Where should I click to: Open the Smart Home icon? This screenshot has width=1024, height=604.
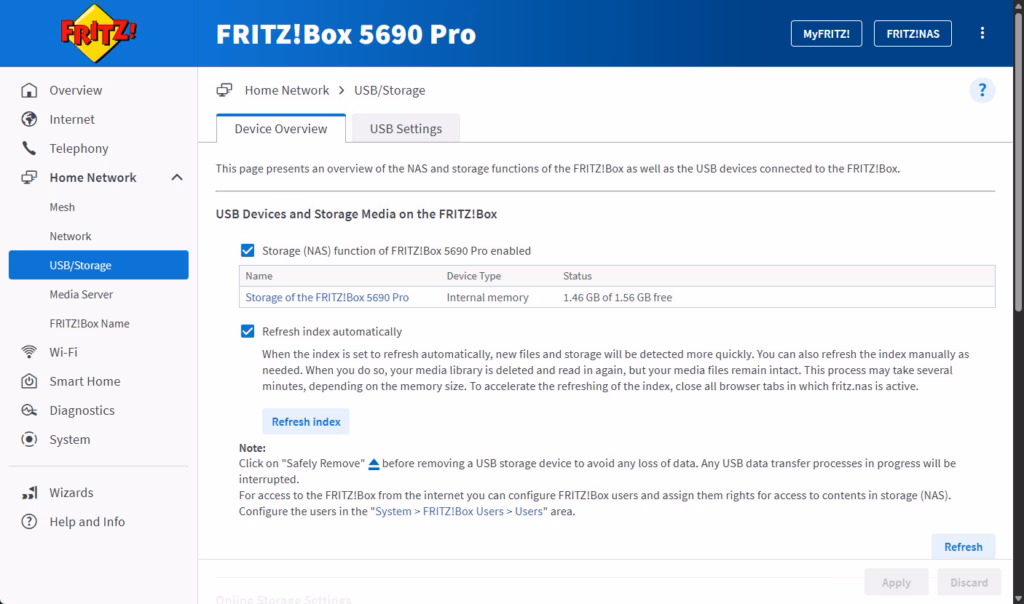(x=29, y=381)
